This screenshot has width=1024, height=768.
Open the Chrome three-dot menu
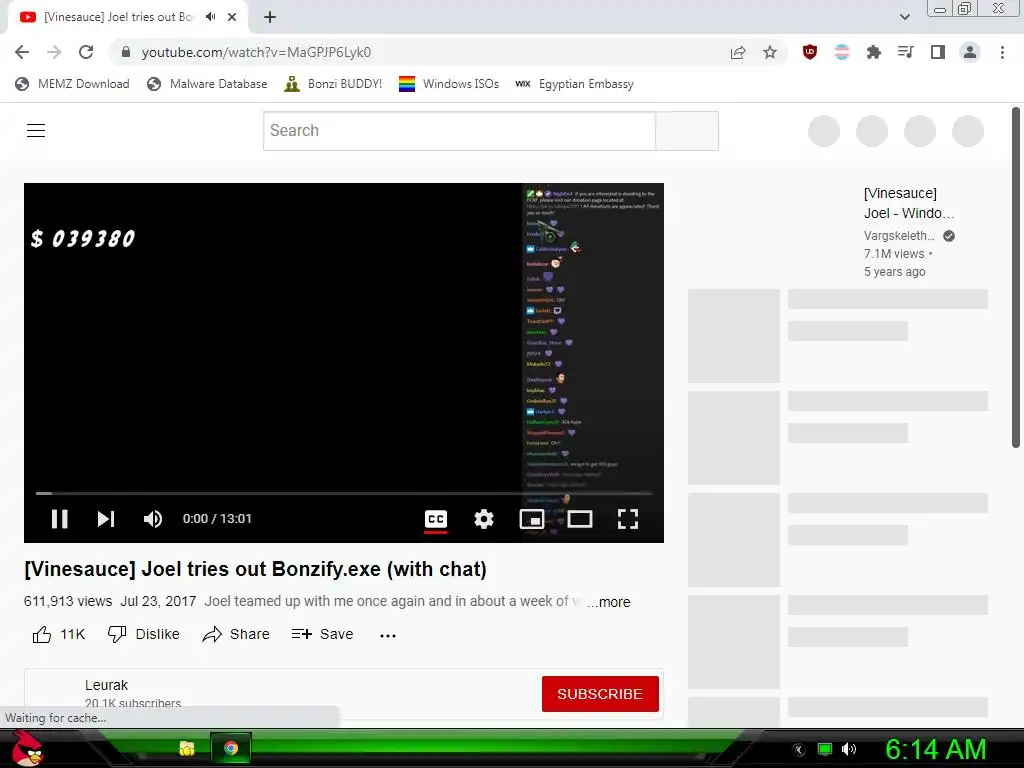pos(1002,52)
